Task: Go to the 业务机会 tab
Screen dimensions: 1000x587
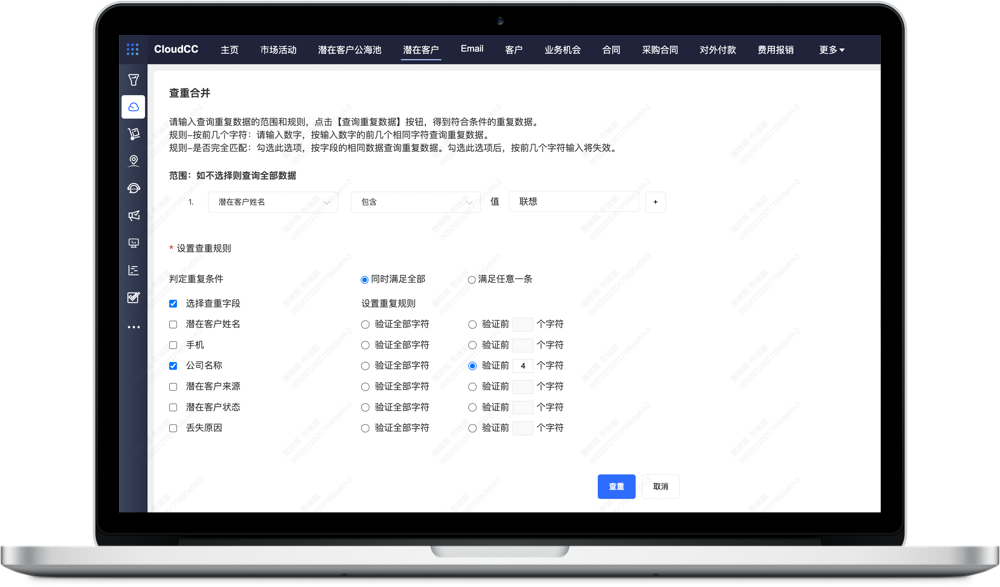Action: point(562,49)
